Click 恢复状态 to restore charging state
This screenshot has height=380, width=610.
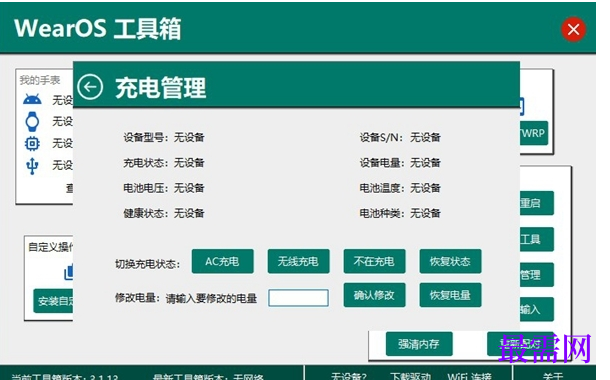tap(450, 261)
